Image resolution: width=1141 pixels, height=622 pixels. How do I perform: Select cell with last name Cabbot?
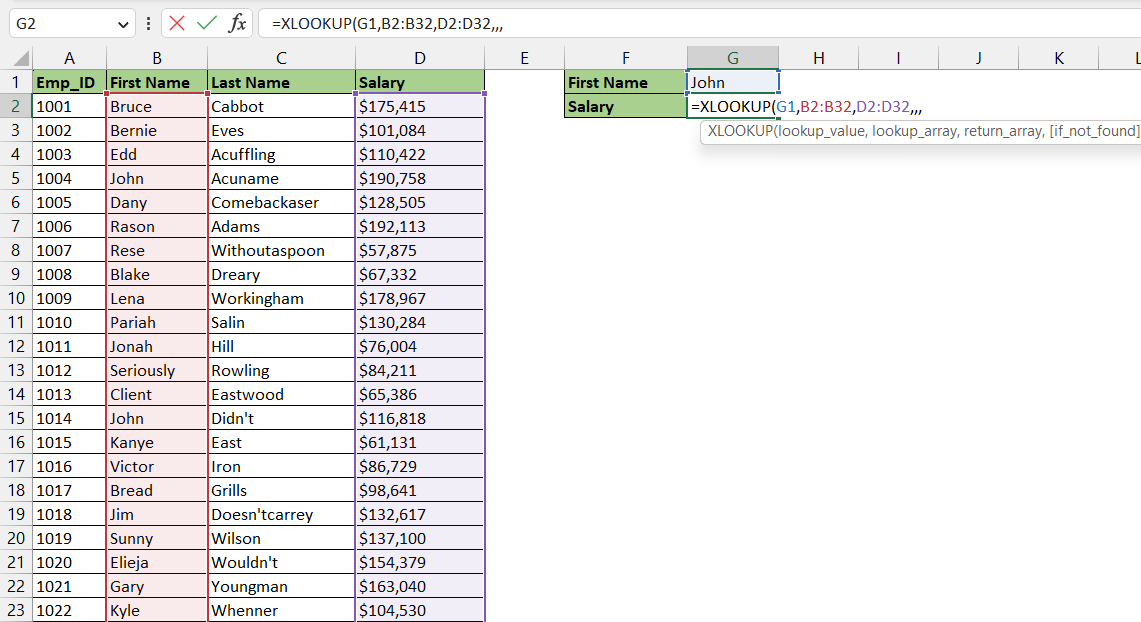tap(281, 106)
